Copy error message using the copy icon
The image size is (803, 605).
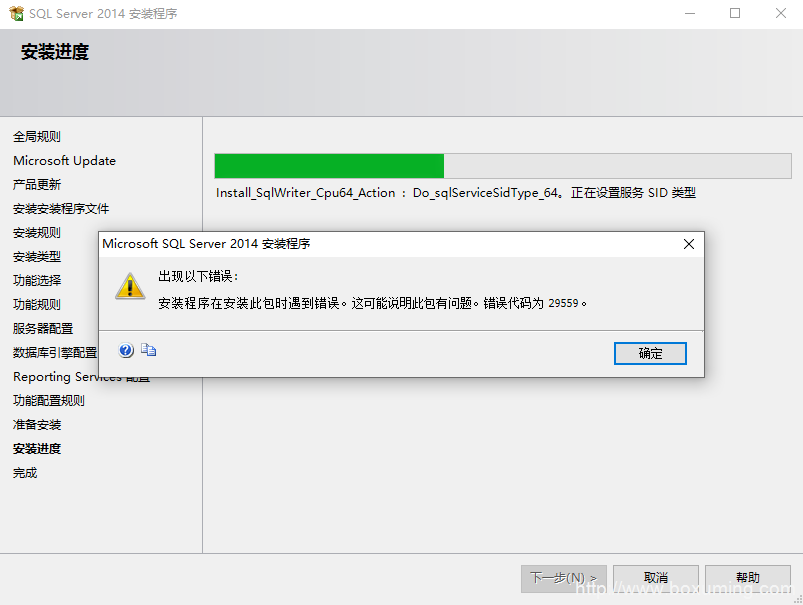pyautogui.click(x=149, y=350)
